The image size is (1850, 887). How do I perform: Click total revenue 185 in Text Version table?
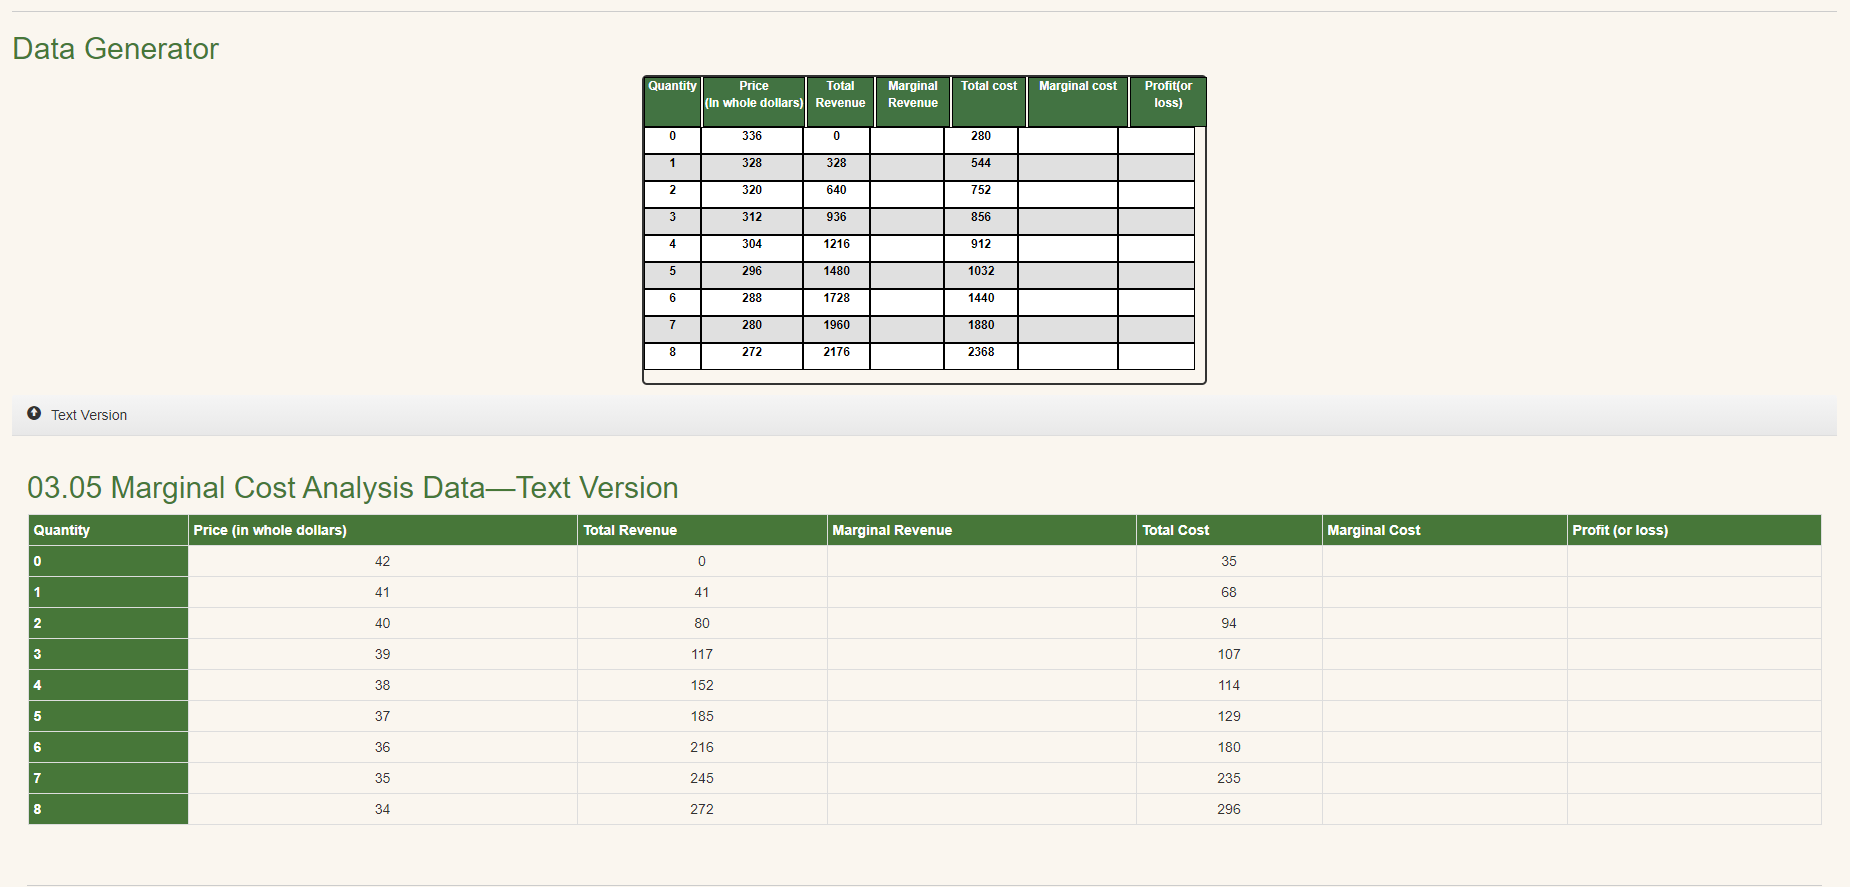[x=702, y=716]
